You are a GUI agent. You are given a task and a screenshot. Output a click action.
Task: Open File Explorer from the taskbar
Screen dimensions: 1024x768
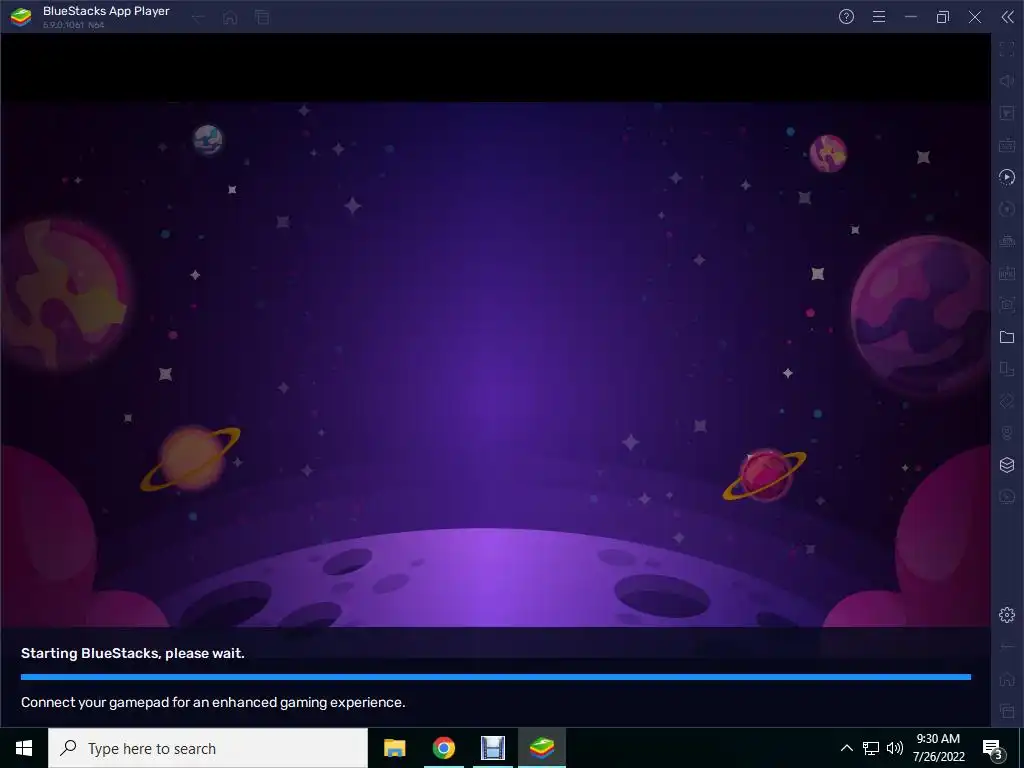click(394, 748)
